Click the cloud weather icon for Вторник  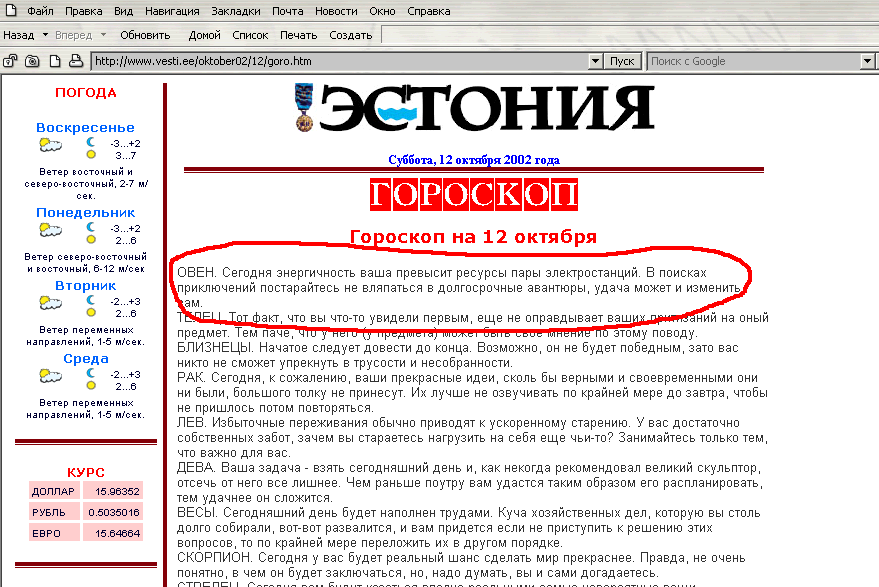tap(50, 303)
